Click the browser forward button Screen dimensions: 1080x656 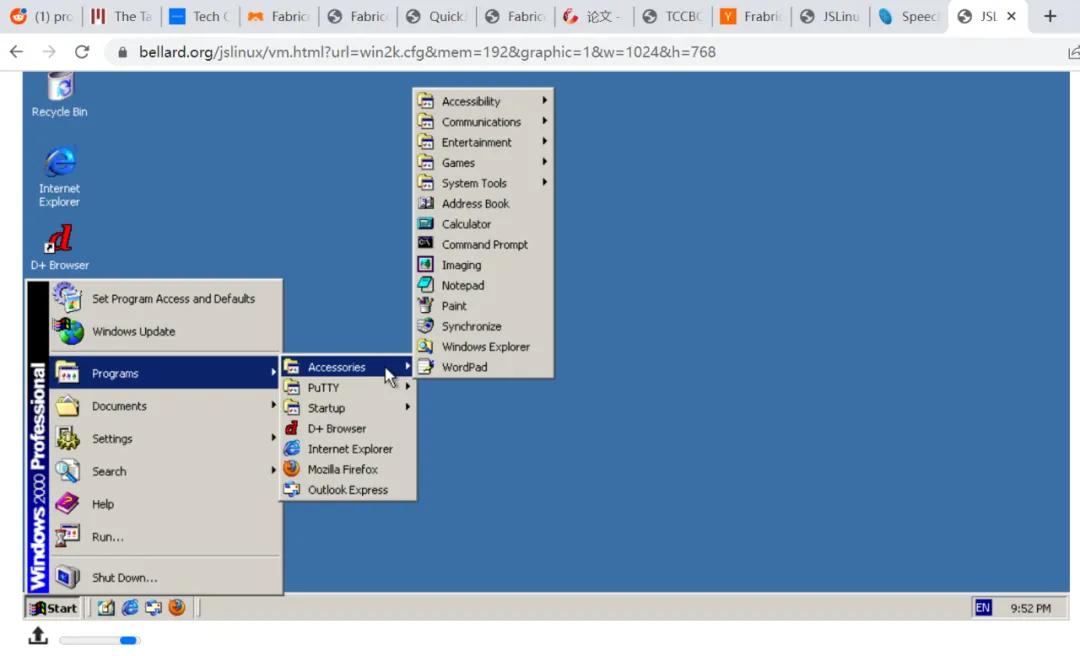click(x=49, y=52)
